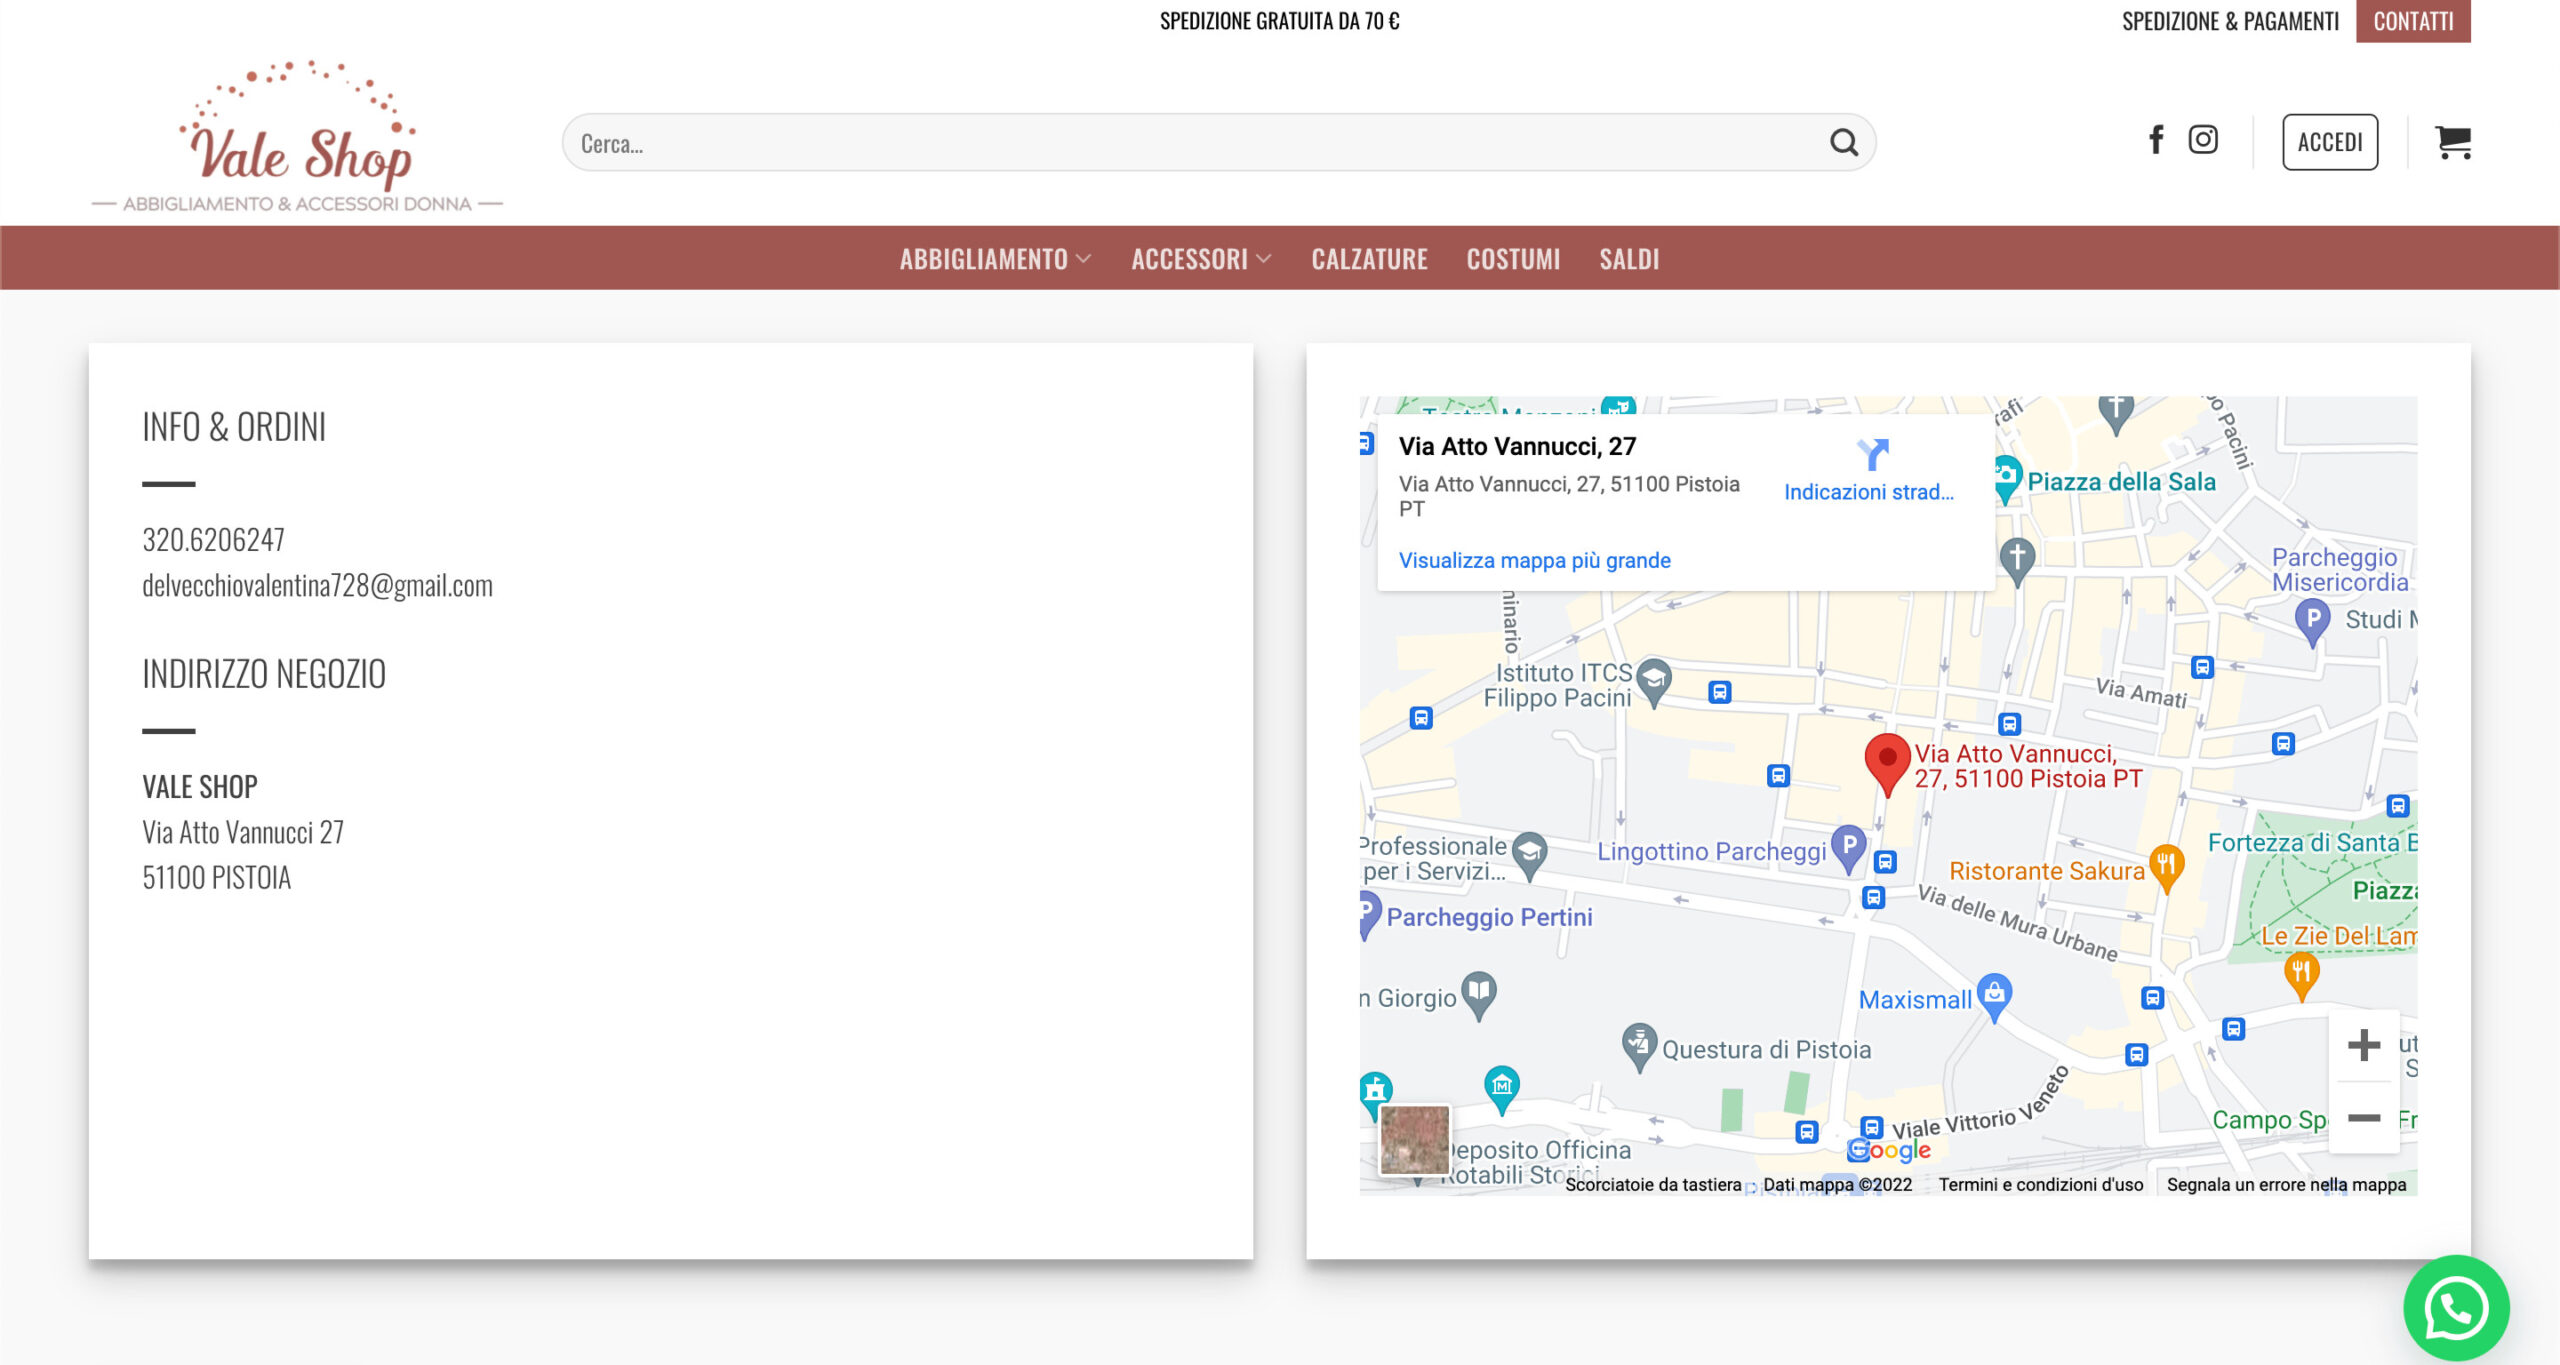Open the Saldi menu item
This screenshot has height=1365, width=2560.
pos(1629,259)
